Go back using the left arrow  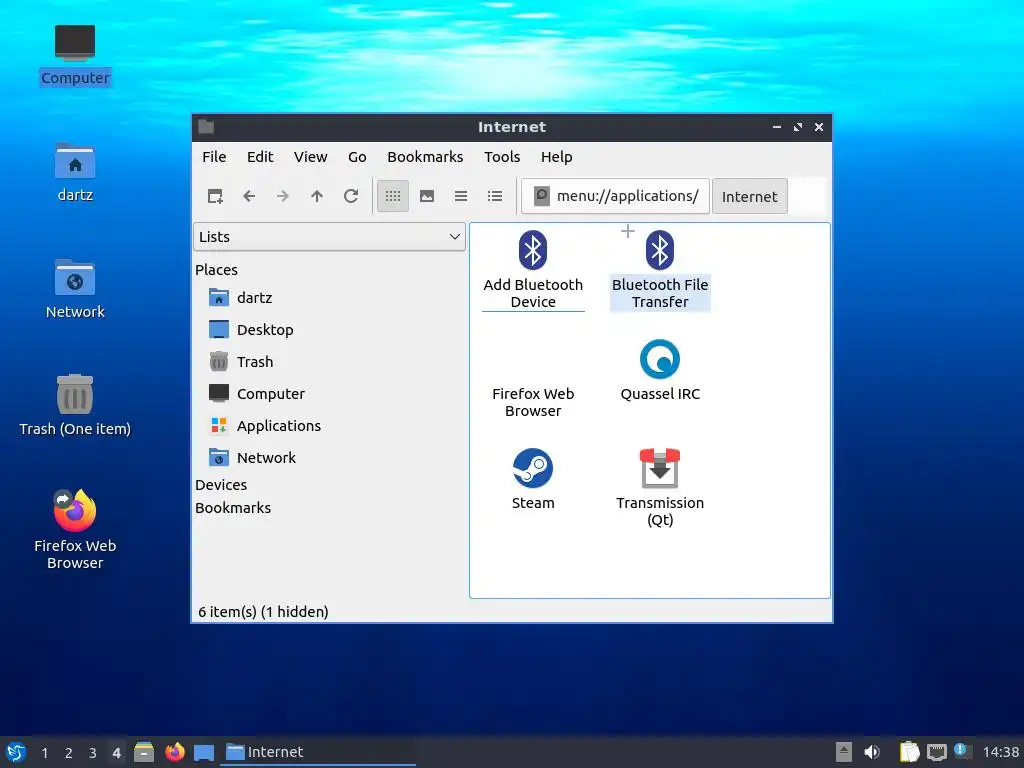pyautogui.click(x=249, y=196)
